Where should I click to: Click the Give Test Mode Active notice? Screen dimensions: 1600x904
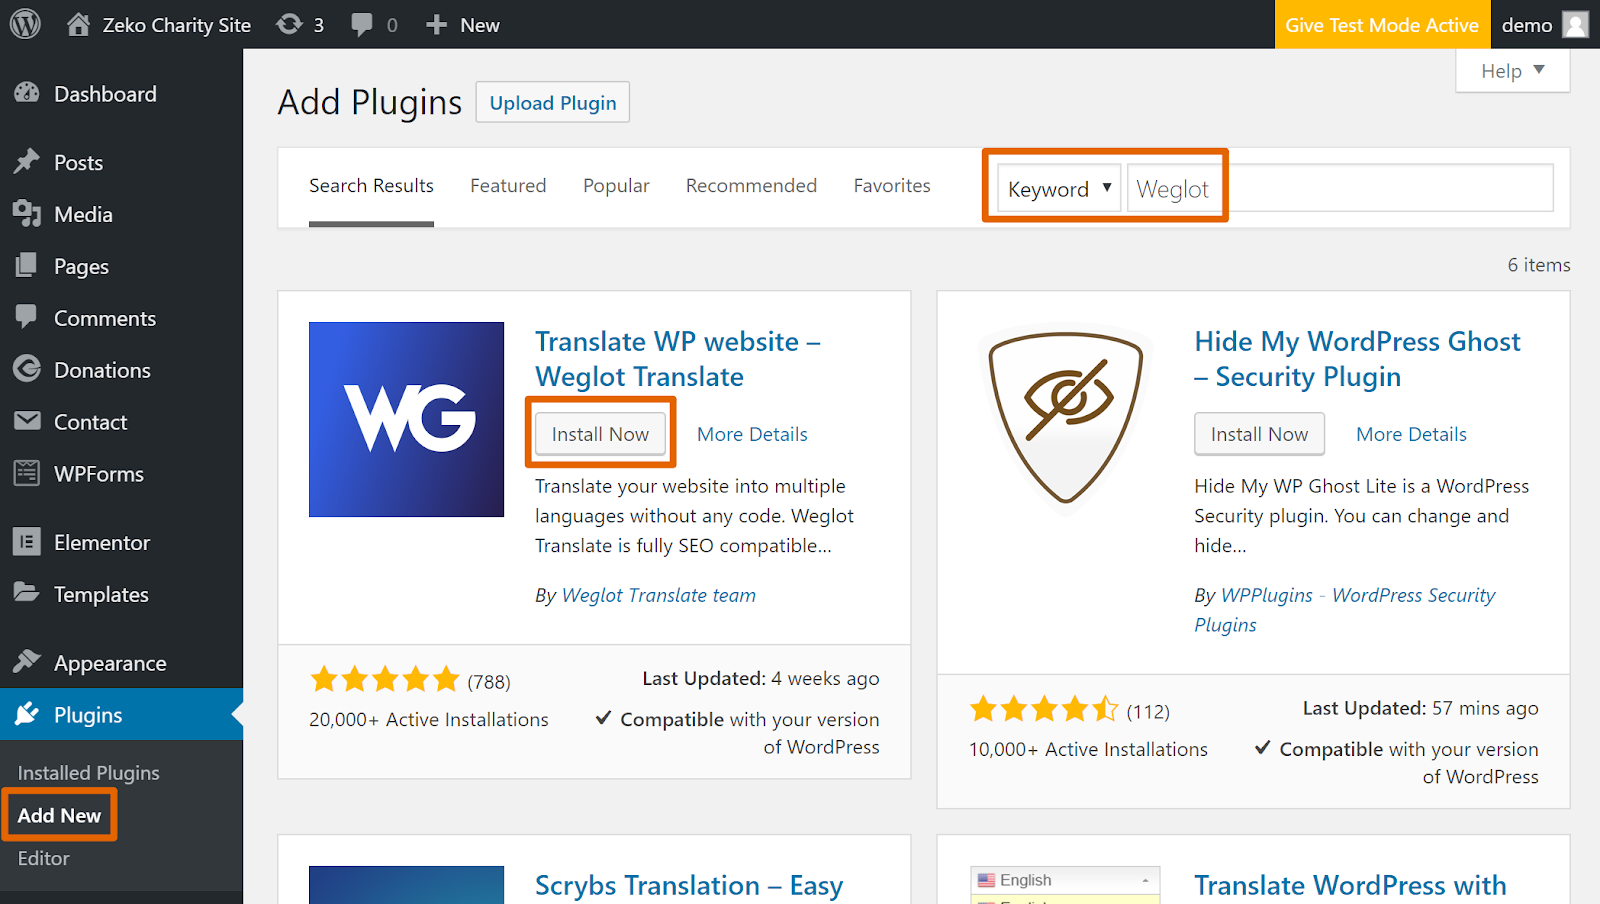pyautogui.click(x=1382, y=25)
